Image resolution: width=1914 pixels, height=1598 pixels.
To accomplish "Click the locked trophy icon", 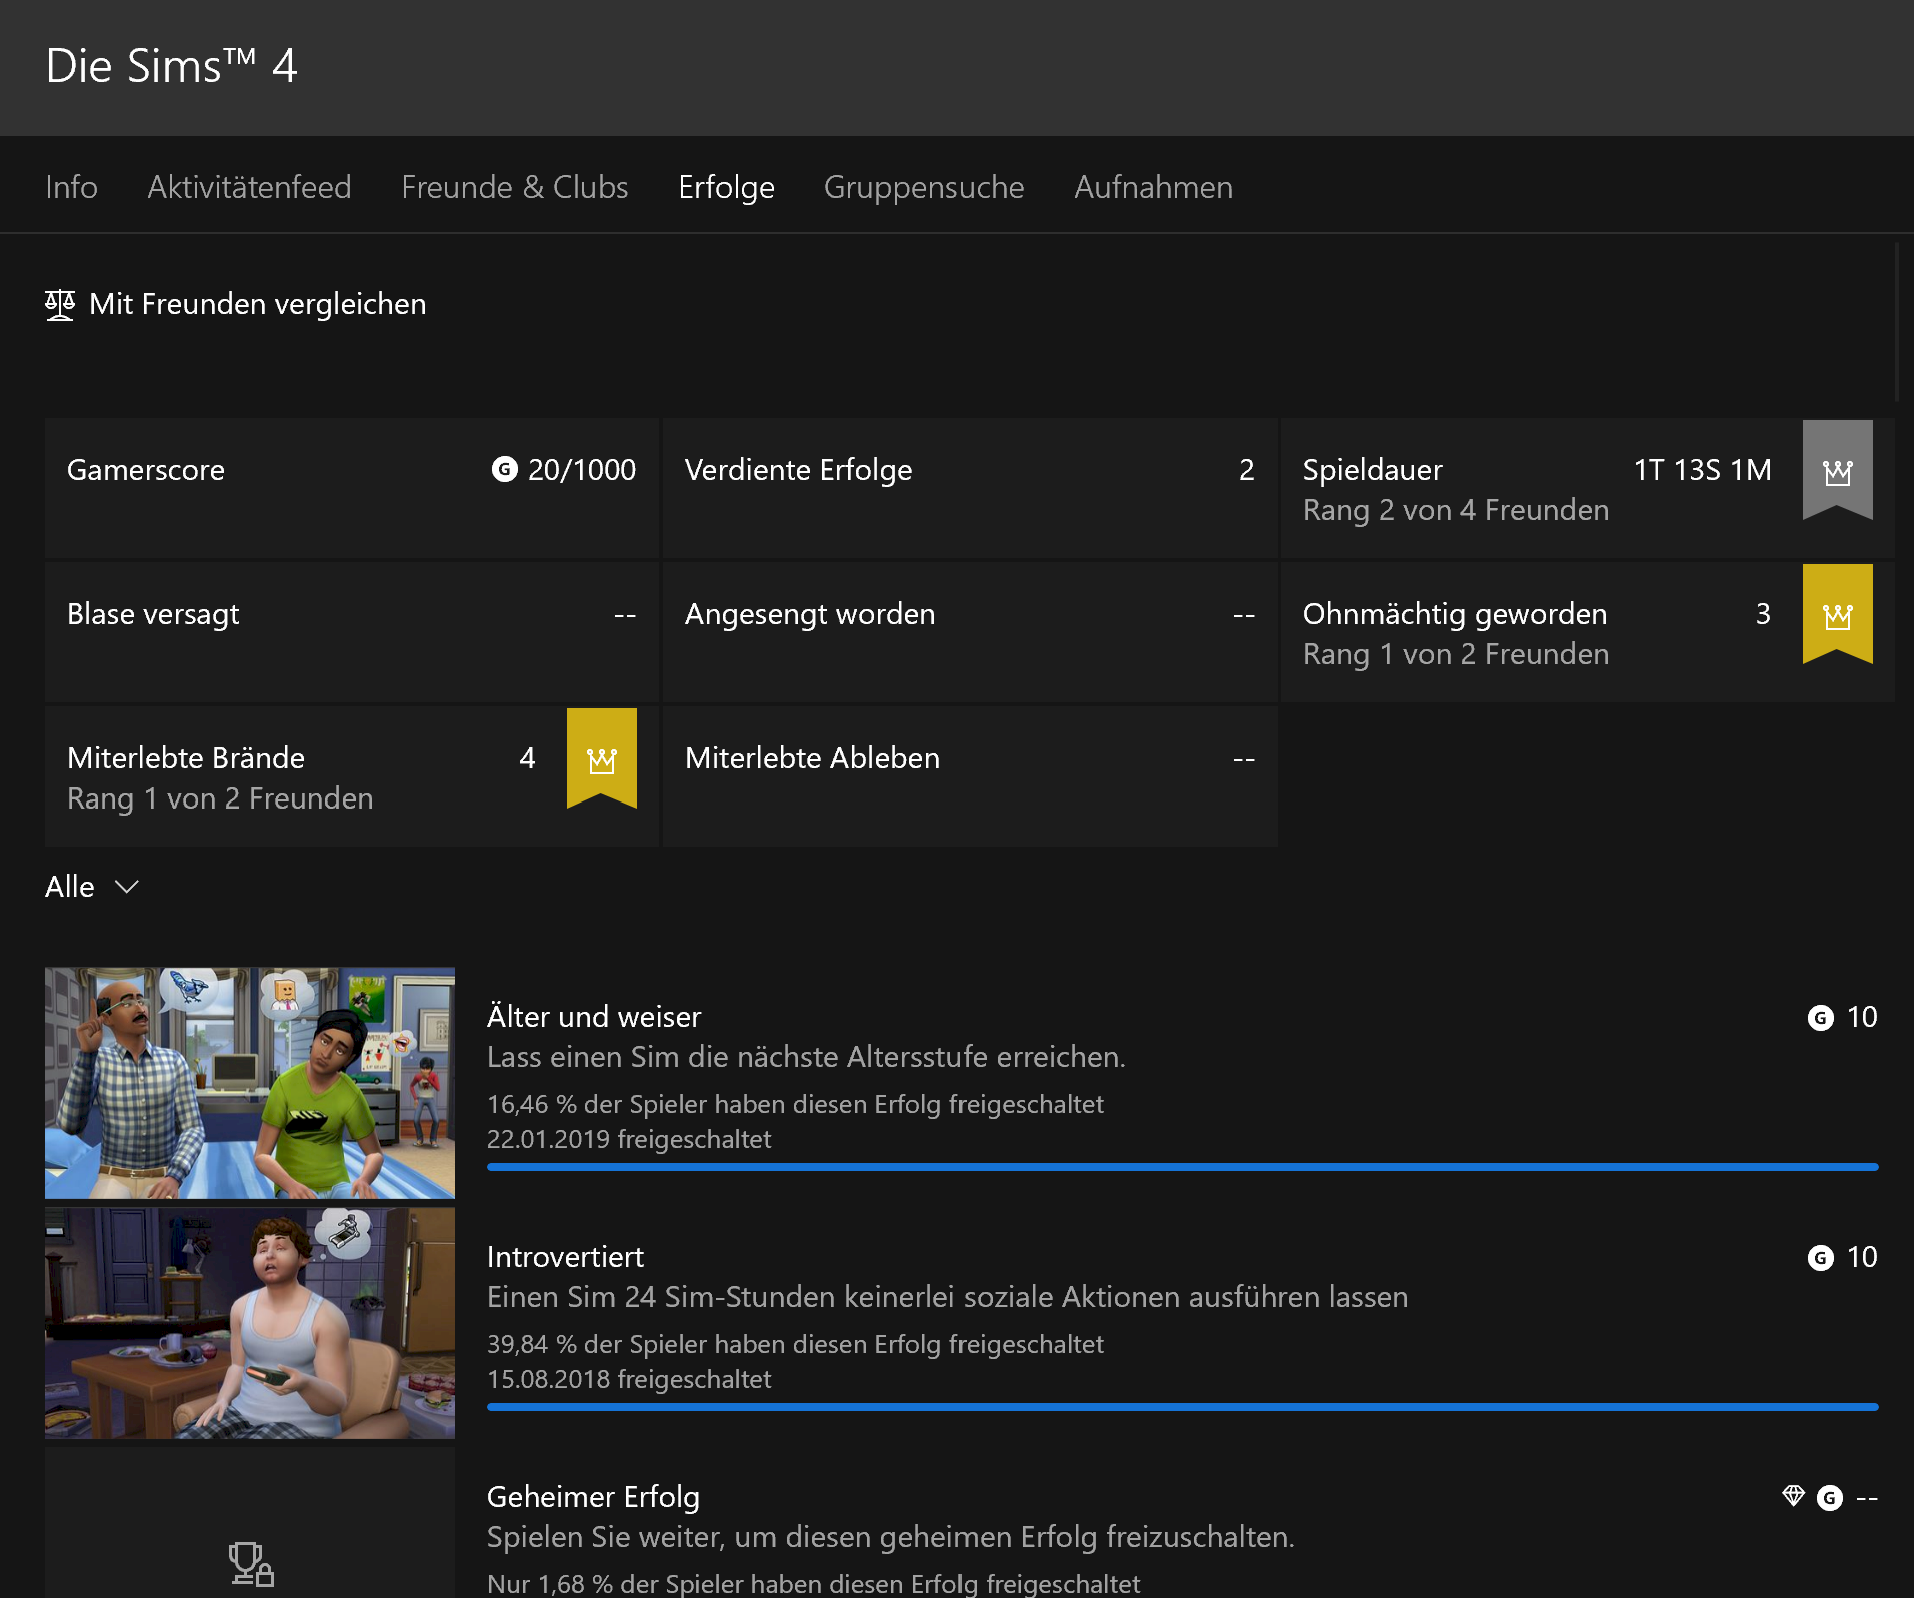I will pyautogui.click(x=251, y=1564).
